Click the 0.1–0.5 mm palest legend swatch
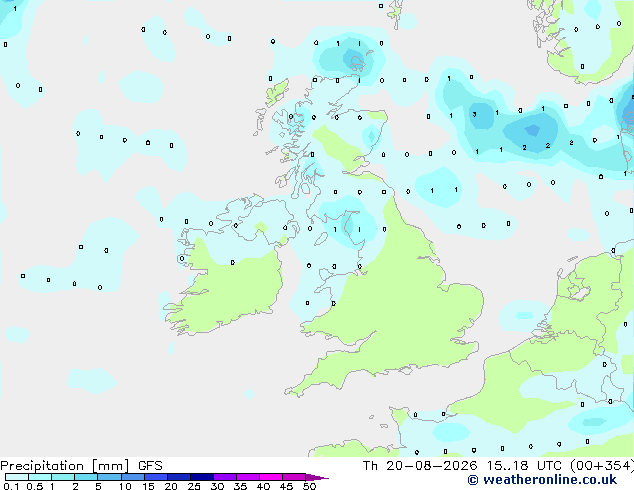 click(x=17, y=477)
